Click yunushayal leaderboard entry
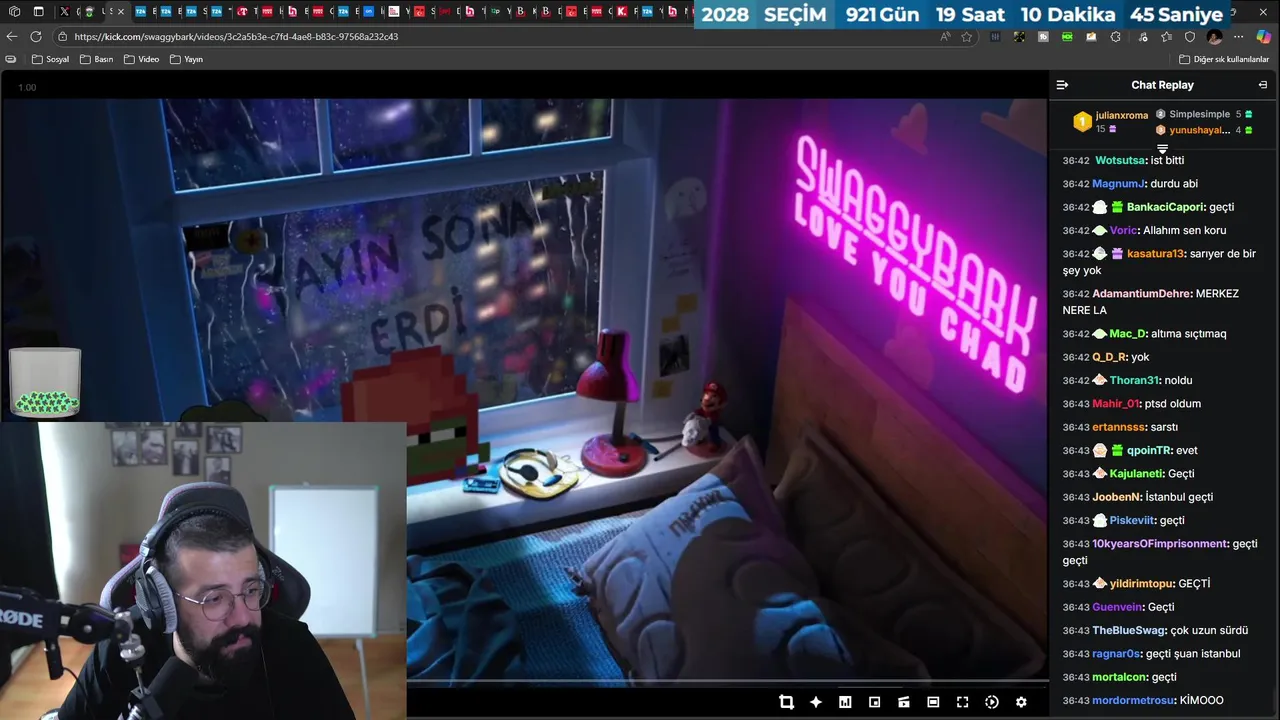The height and width of the screenshot is (720, 1280). point(1199,130)
